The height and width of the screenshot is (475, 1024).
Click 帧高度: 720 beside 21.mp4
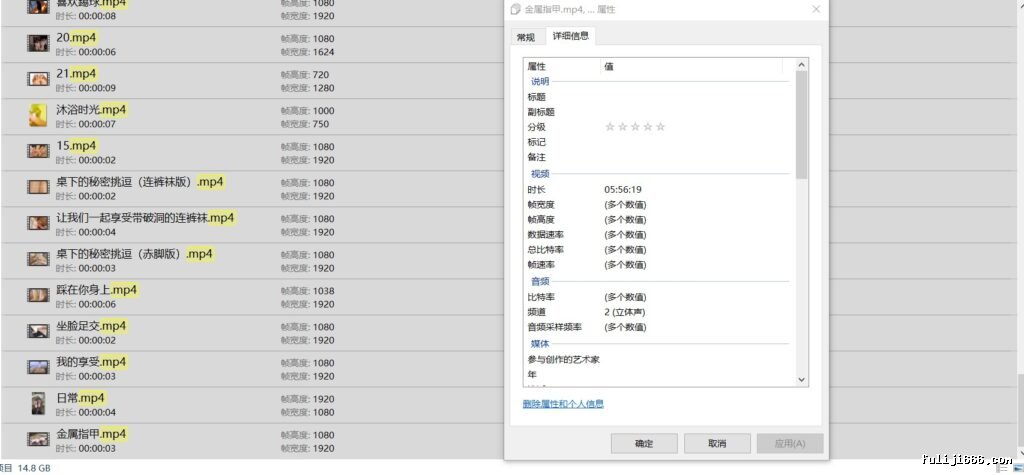[x=305, y=74]
